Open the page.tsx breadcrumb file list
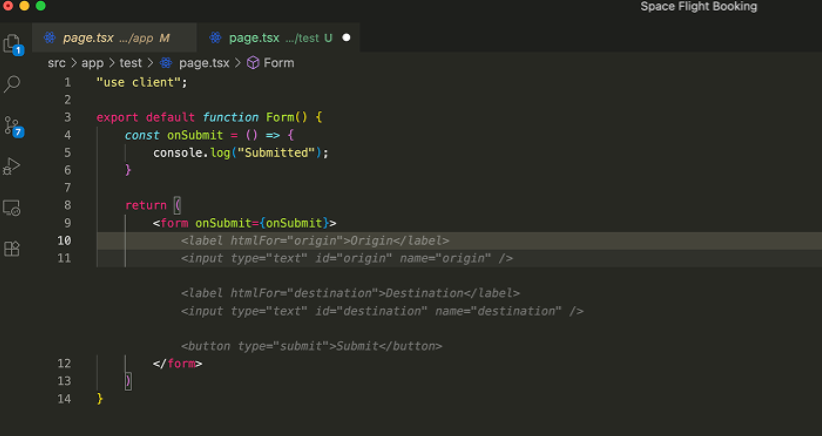This screenshot has width=822, height=436. [x=203, y=63]
